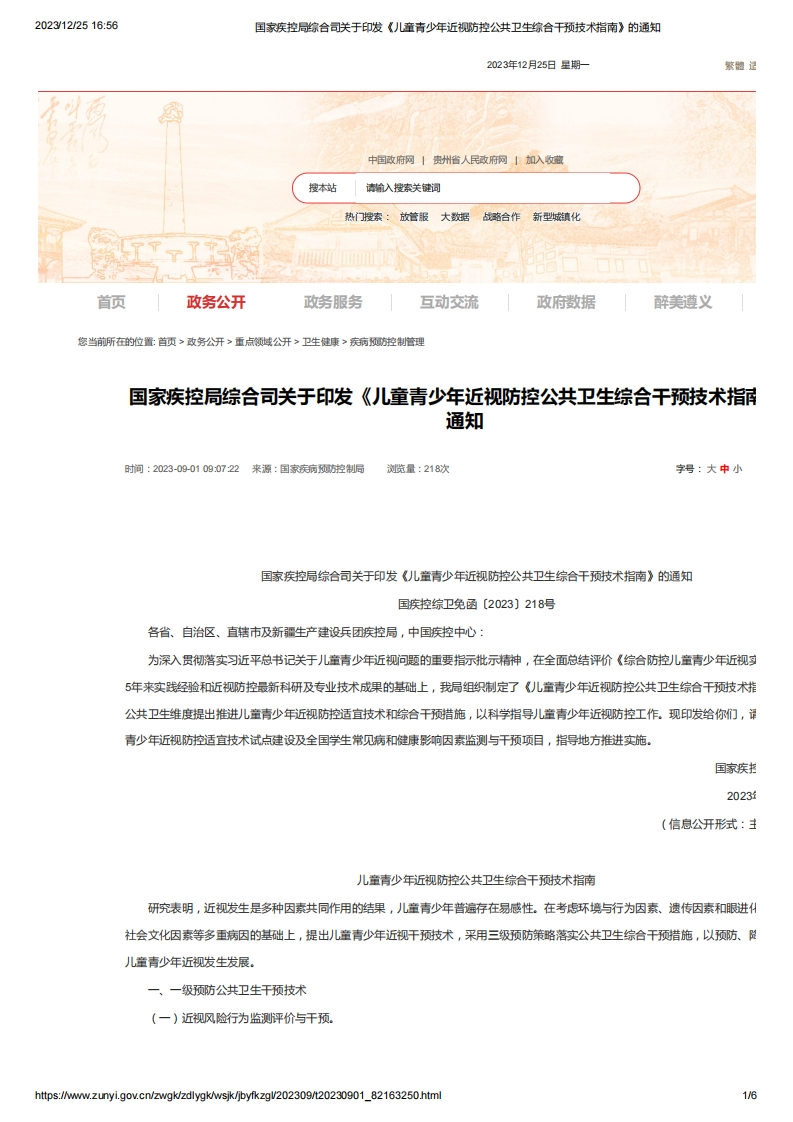
Task: Search hot keyword 放管服
Action: coord(414,217)
